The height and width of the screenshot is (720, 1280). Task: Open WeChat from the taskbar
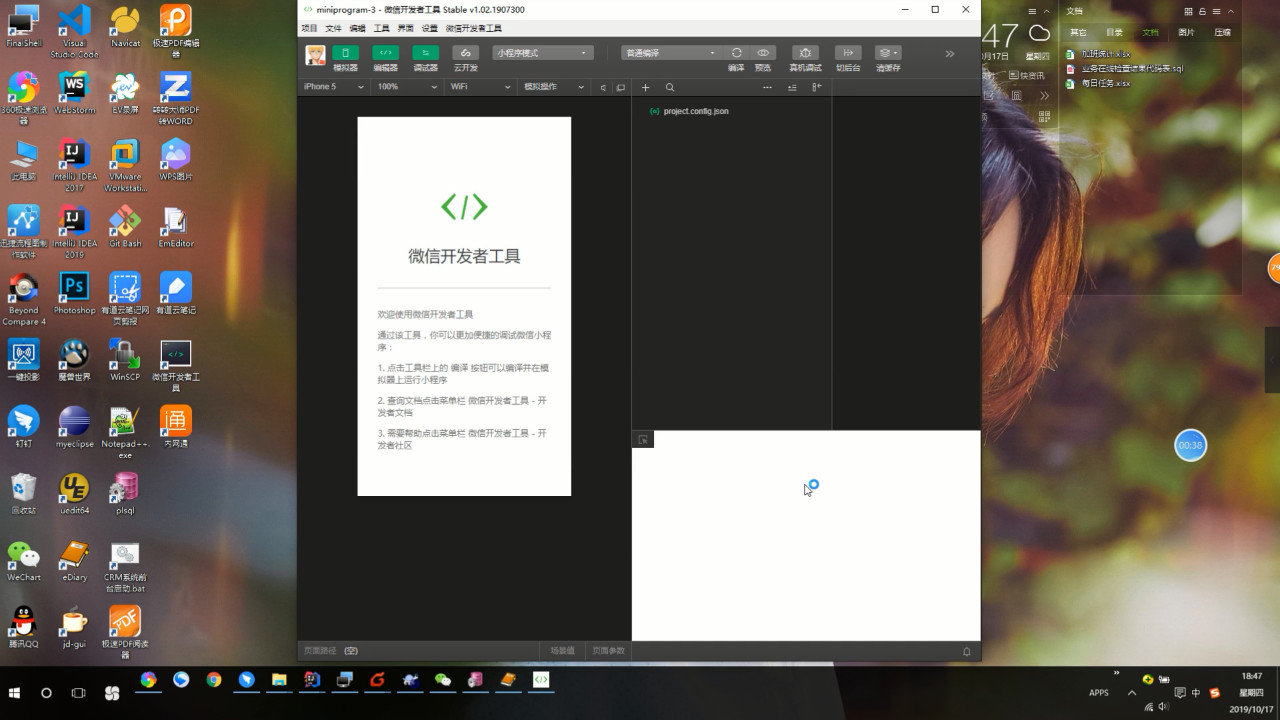click(443, 680)
